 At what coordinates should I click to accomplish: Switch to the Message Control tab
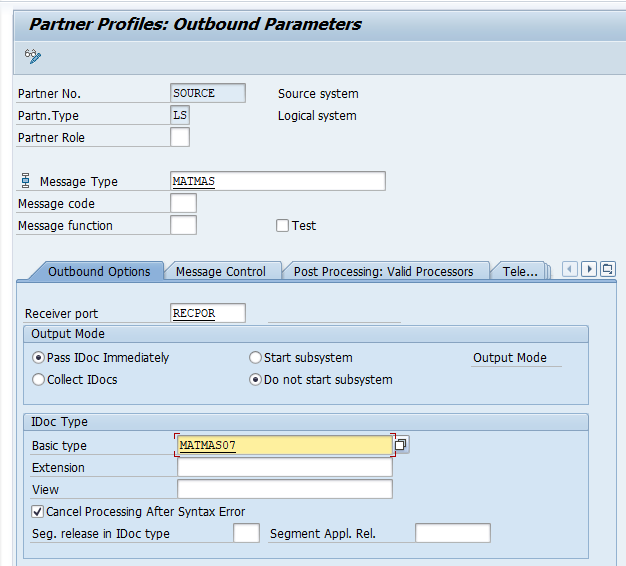(221, 271)
